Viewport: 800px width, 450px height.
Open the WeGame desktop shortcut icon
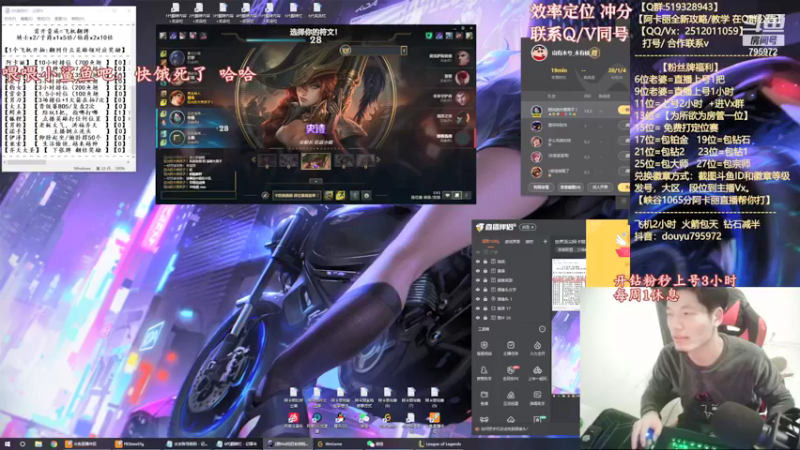pyautogui.click(x=387, y=420)
